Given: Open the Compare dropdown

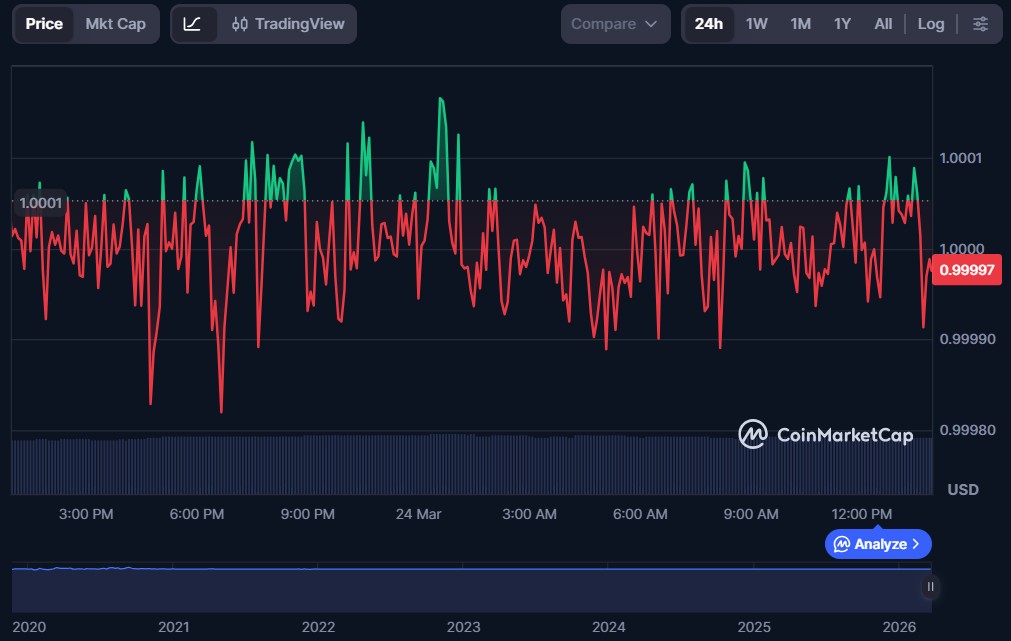Looking at the screenshot, I should 614,24.
